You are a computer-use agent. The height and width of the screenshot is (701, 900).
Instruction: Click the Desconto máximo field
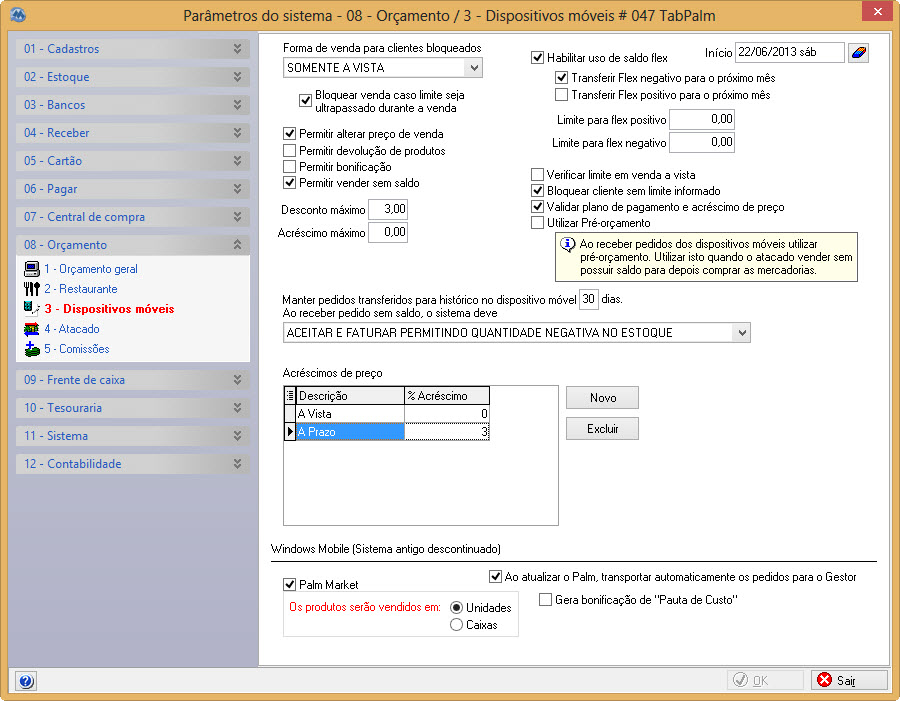388,209
